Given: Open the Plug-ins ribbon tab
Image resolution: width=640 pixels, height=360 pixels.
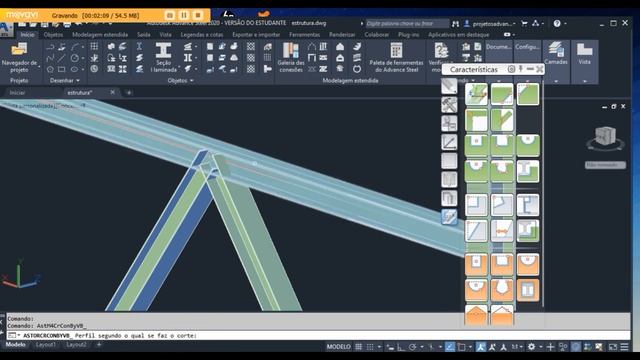Looking at the screenshot, I should [408, 35].
